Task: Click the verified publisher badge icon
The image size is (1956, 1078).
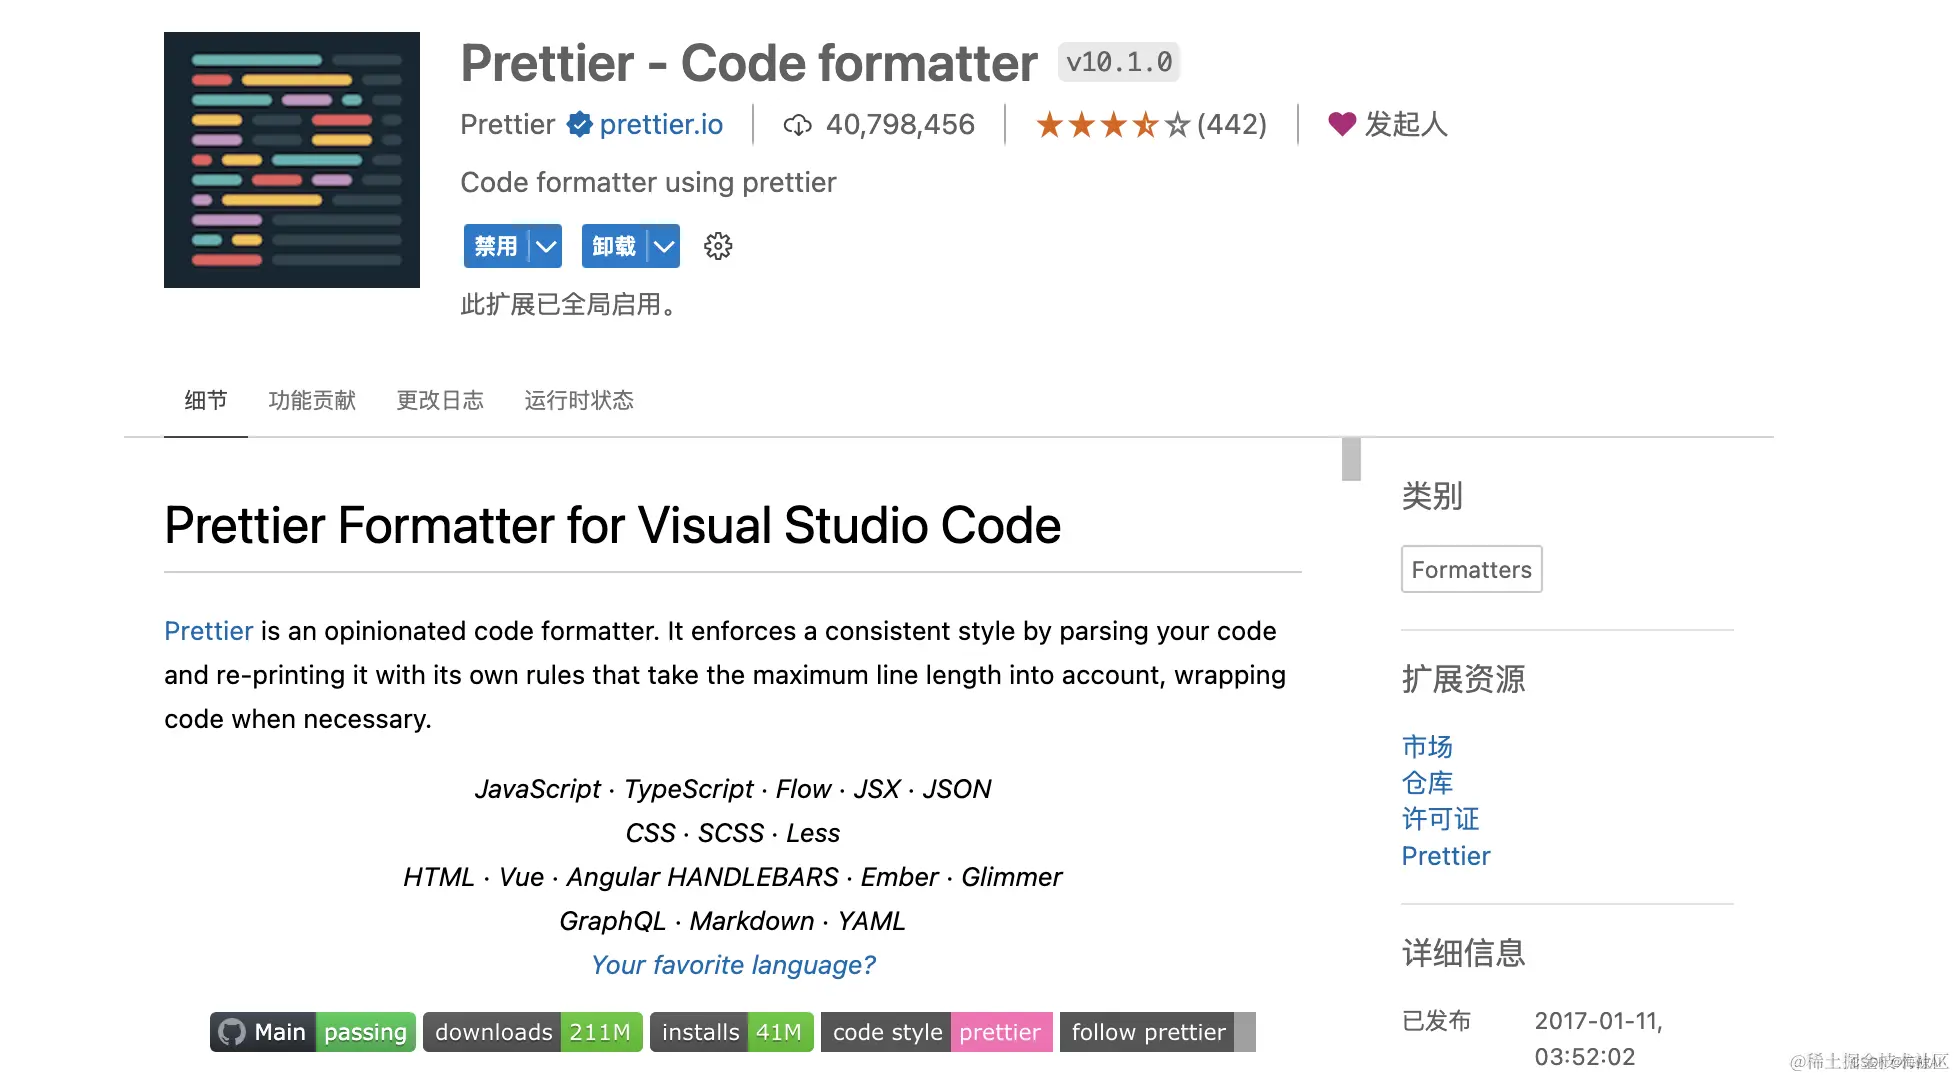Action: coord(579,124)
